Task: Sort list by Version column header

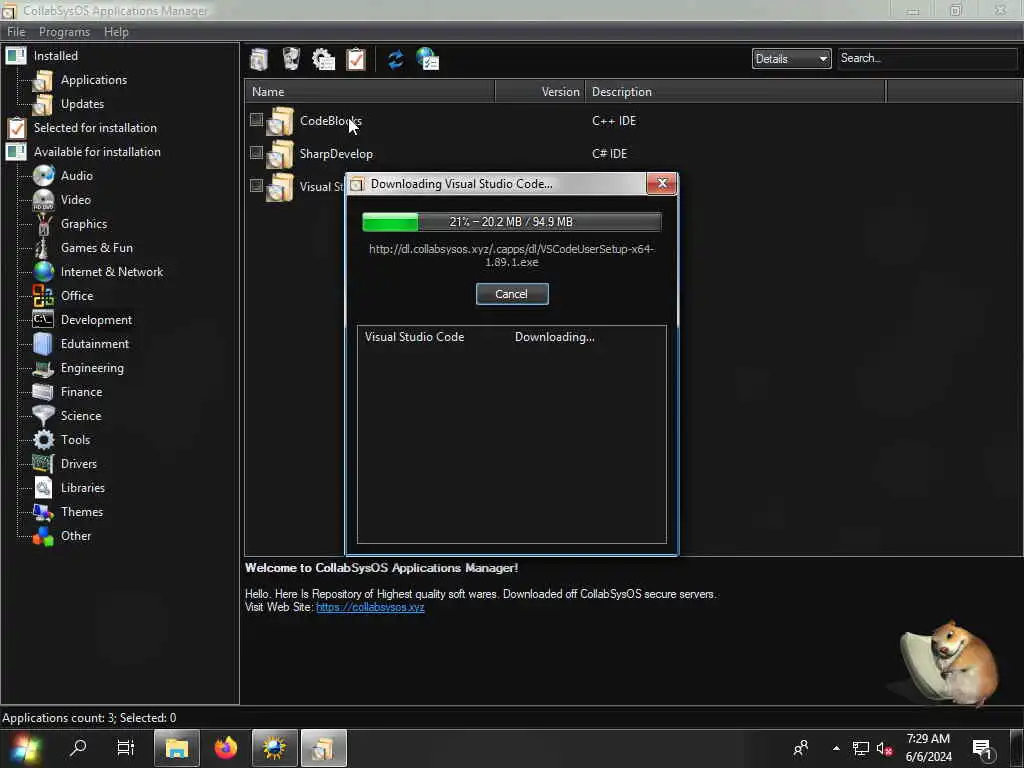Action: point(540,92)
